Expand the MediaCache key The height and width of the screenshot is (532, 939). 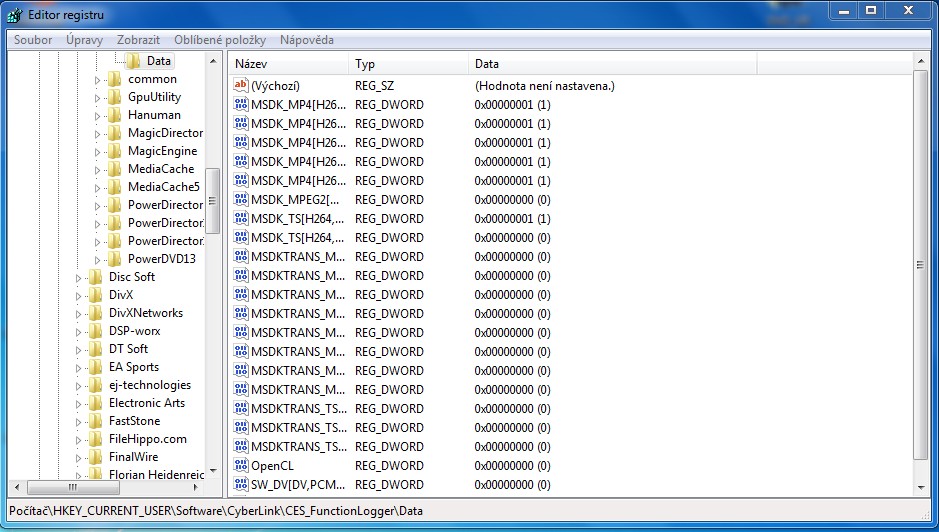97,170
